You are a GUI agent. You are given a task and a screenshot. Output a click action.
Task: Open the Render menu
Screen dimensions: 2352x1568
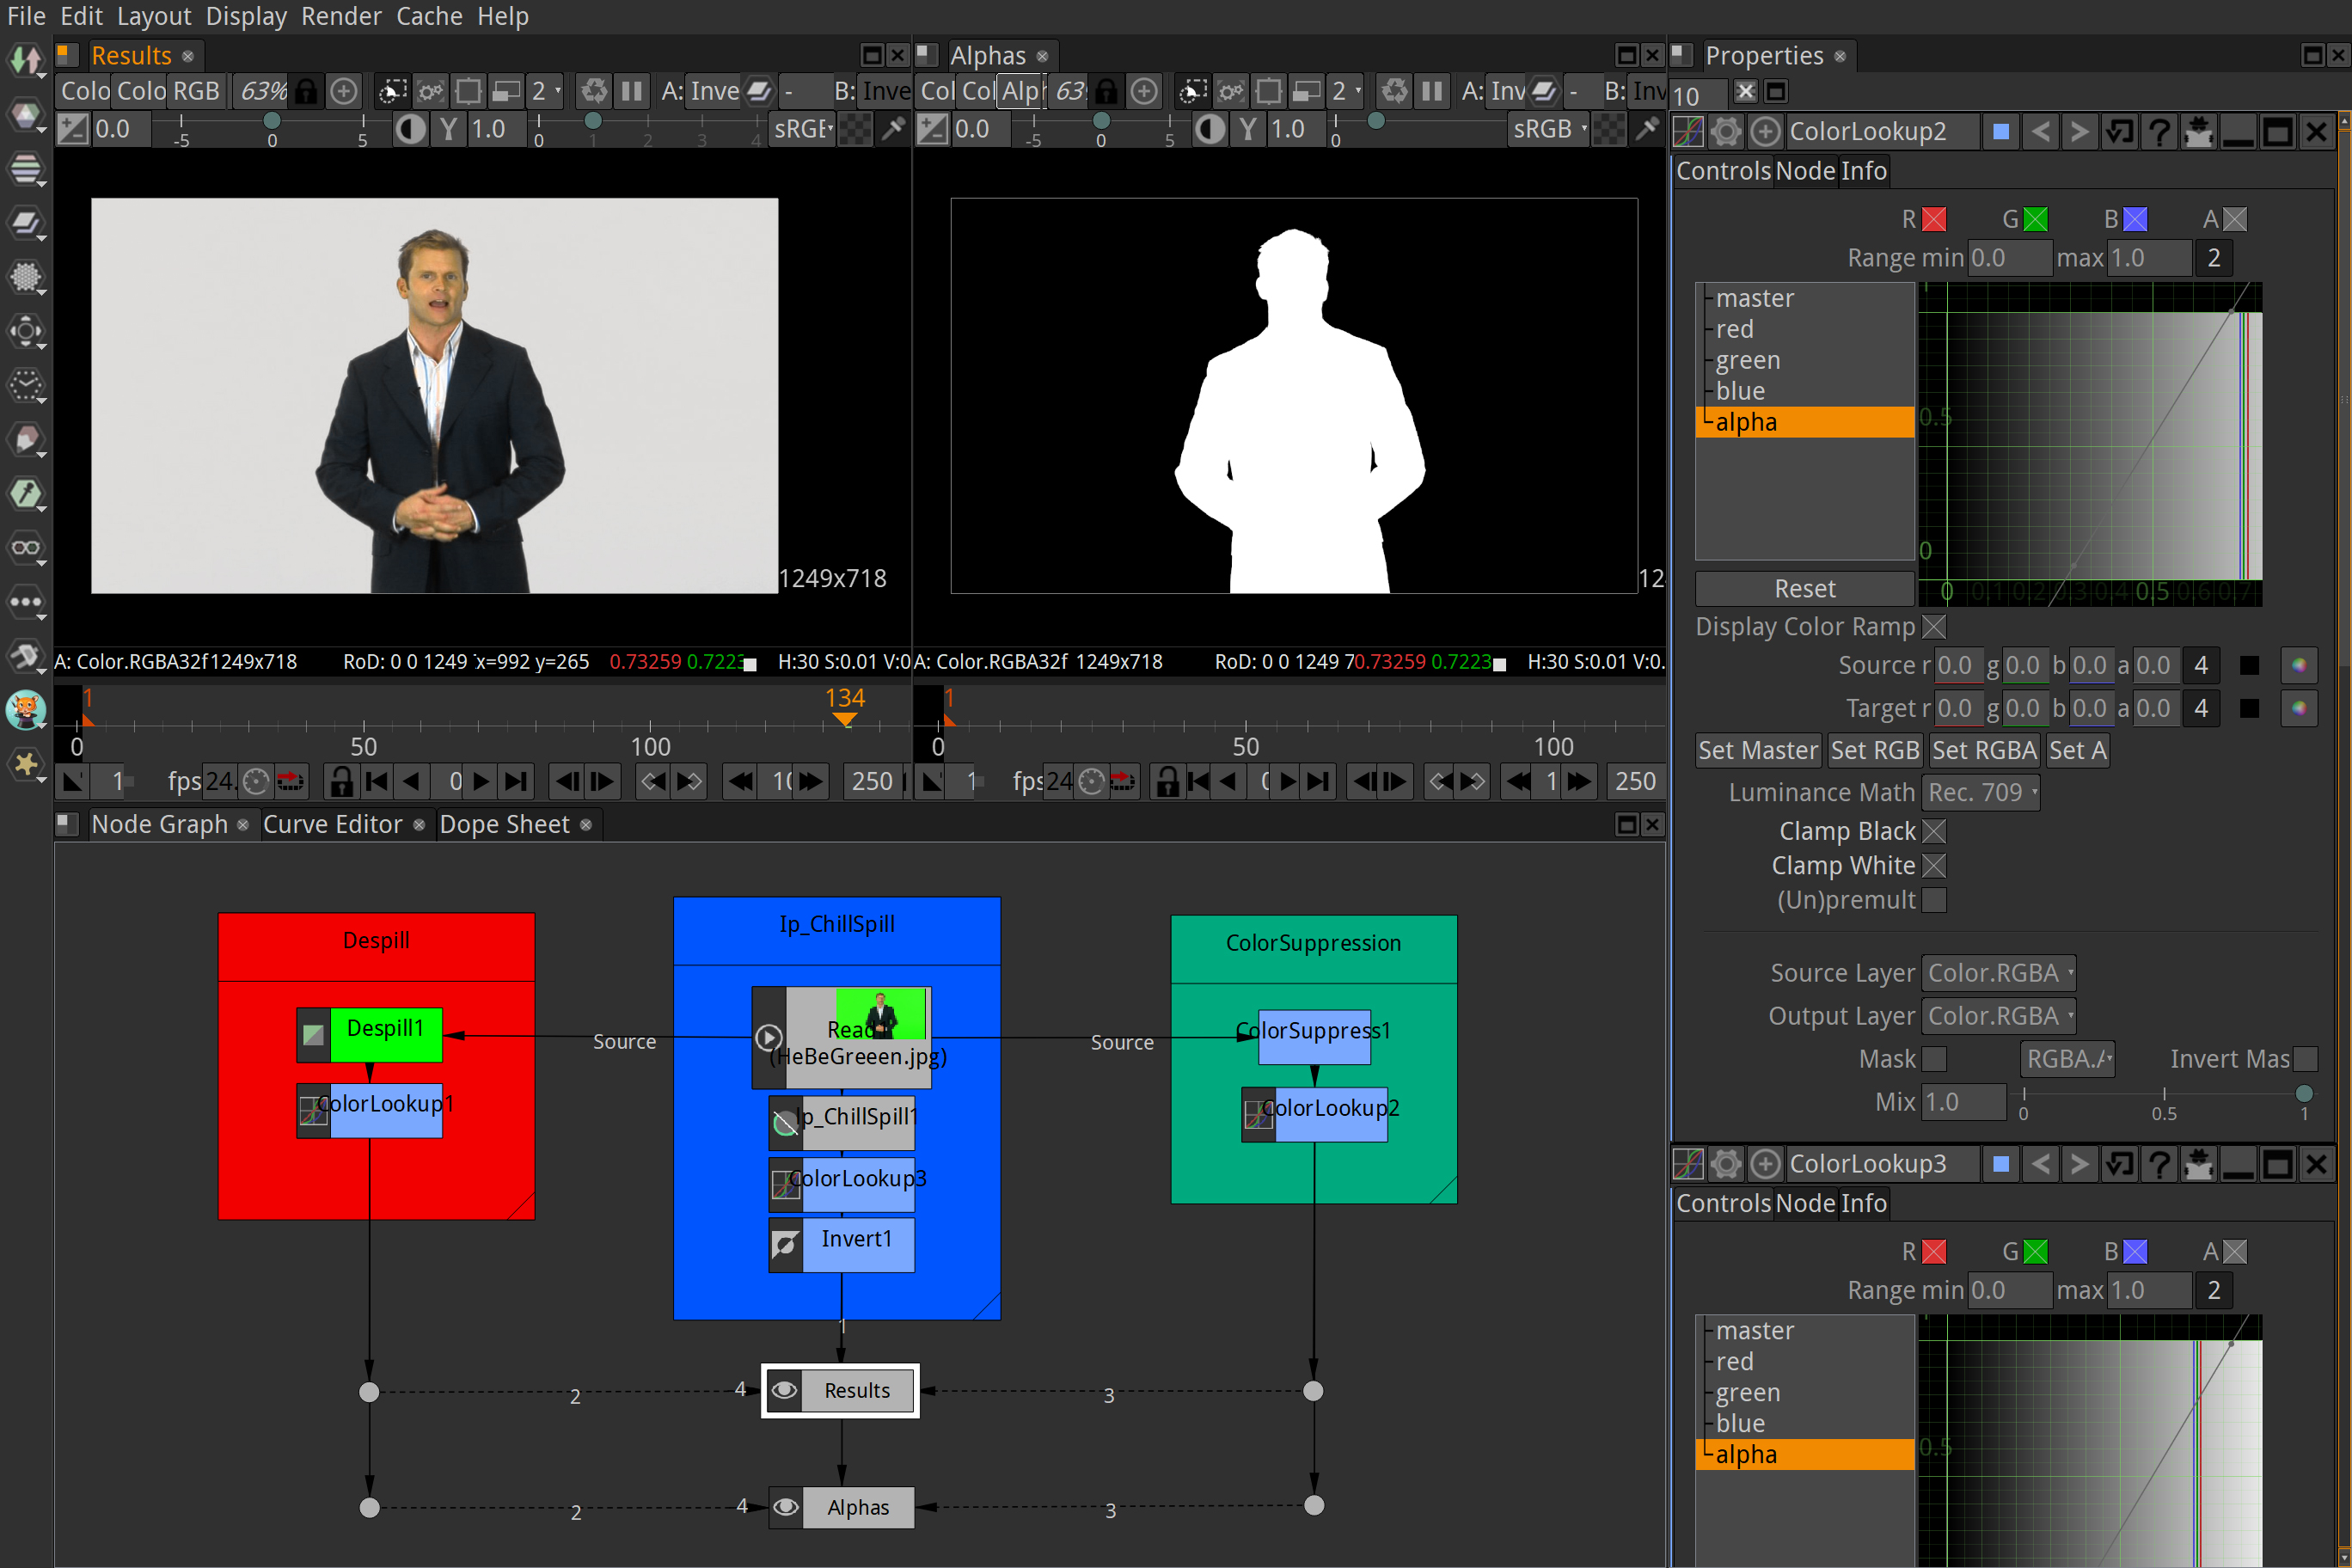point(341,16)
